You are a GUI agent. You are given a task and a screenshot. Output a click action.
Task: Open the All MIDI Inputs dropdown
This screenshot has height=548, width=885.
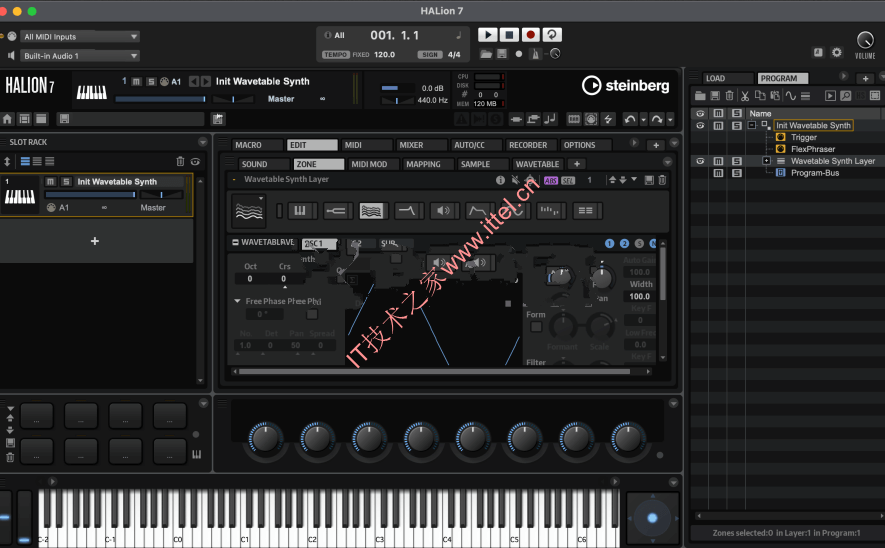pyautogui.click(x=80, y=37)
